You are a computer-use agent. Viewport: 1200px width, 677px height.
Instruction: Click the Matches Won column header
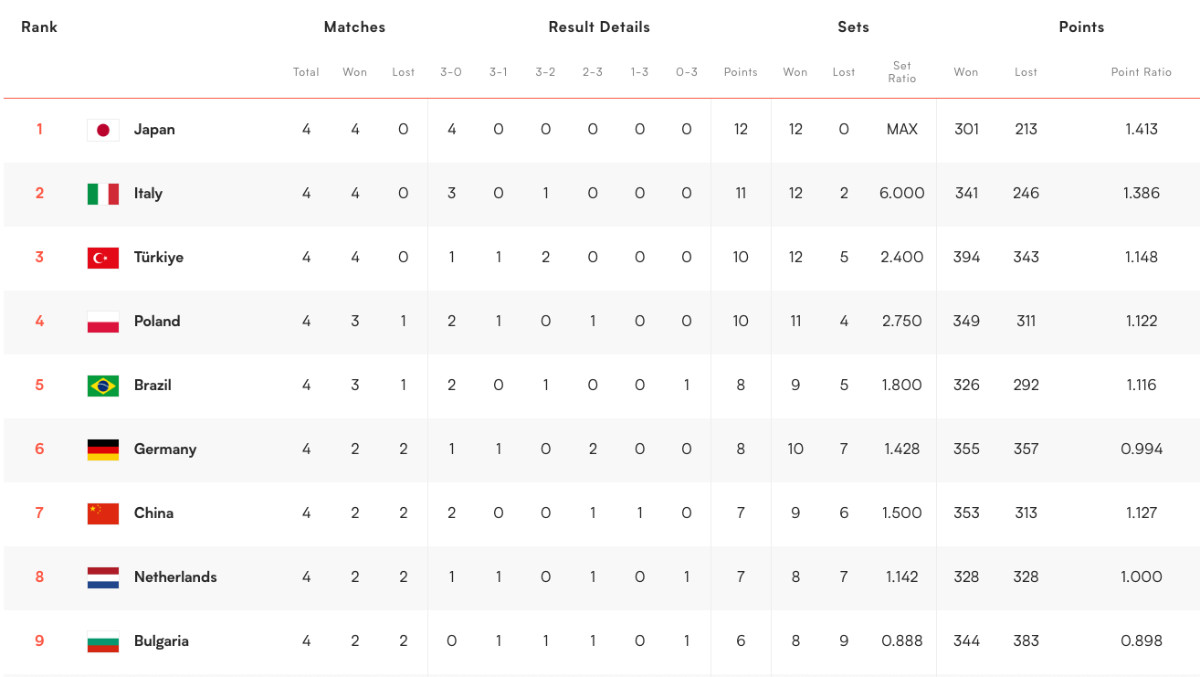[x=355, y=72]
